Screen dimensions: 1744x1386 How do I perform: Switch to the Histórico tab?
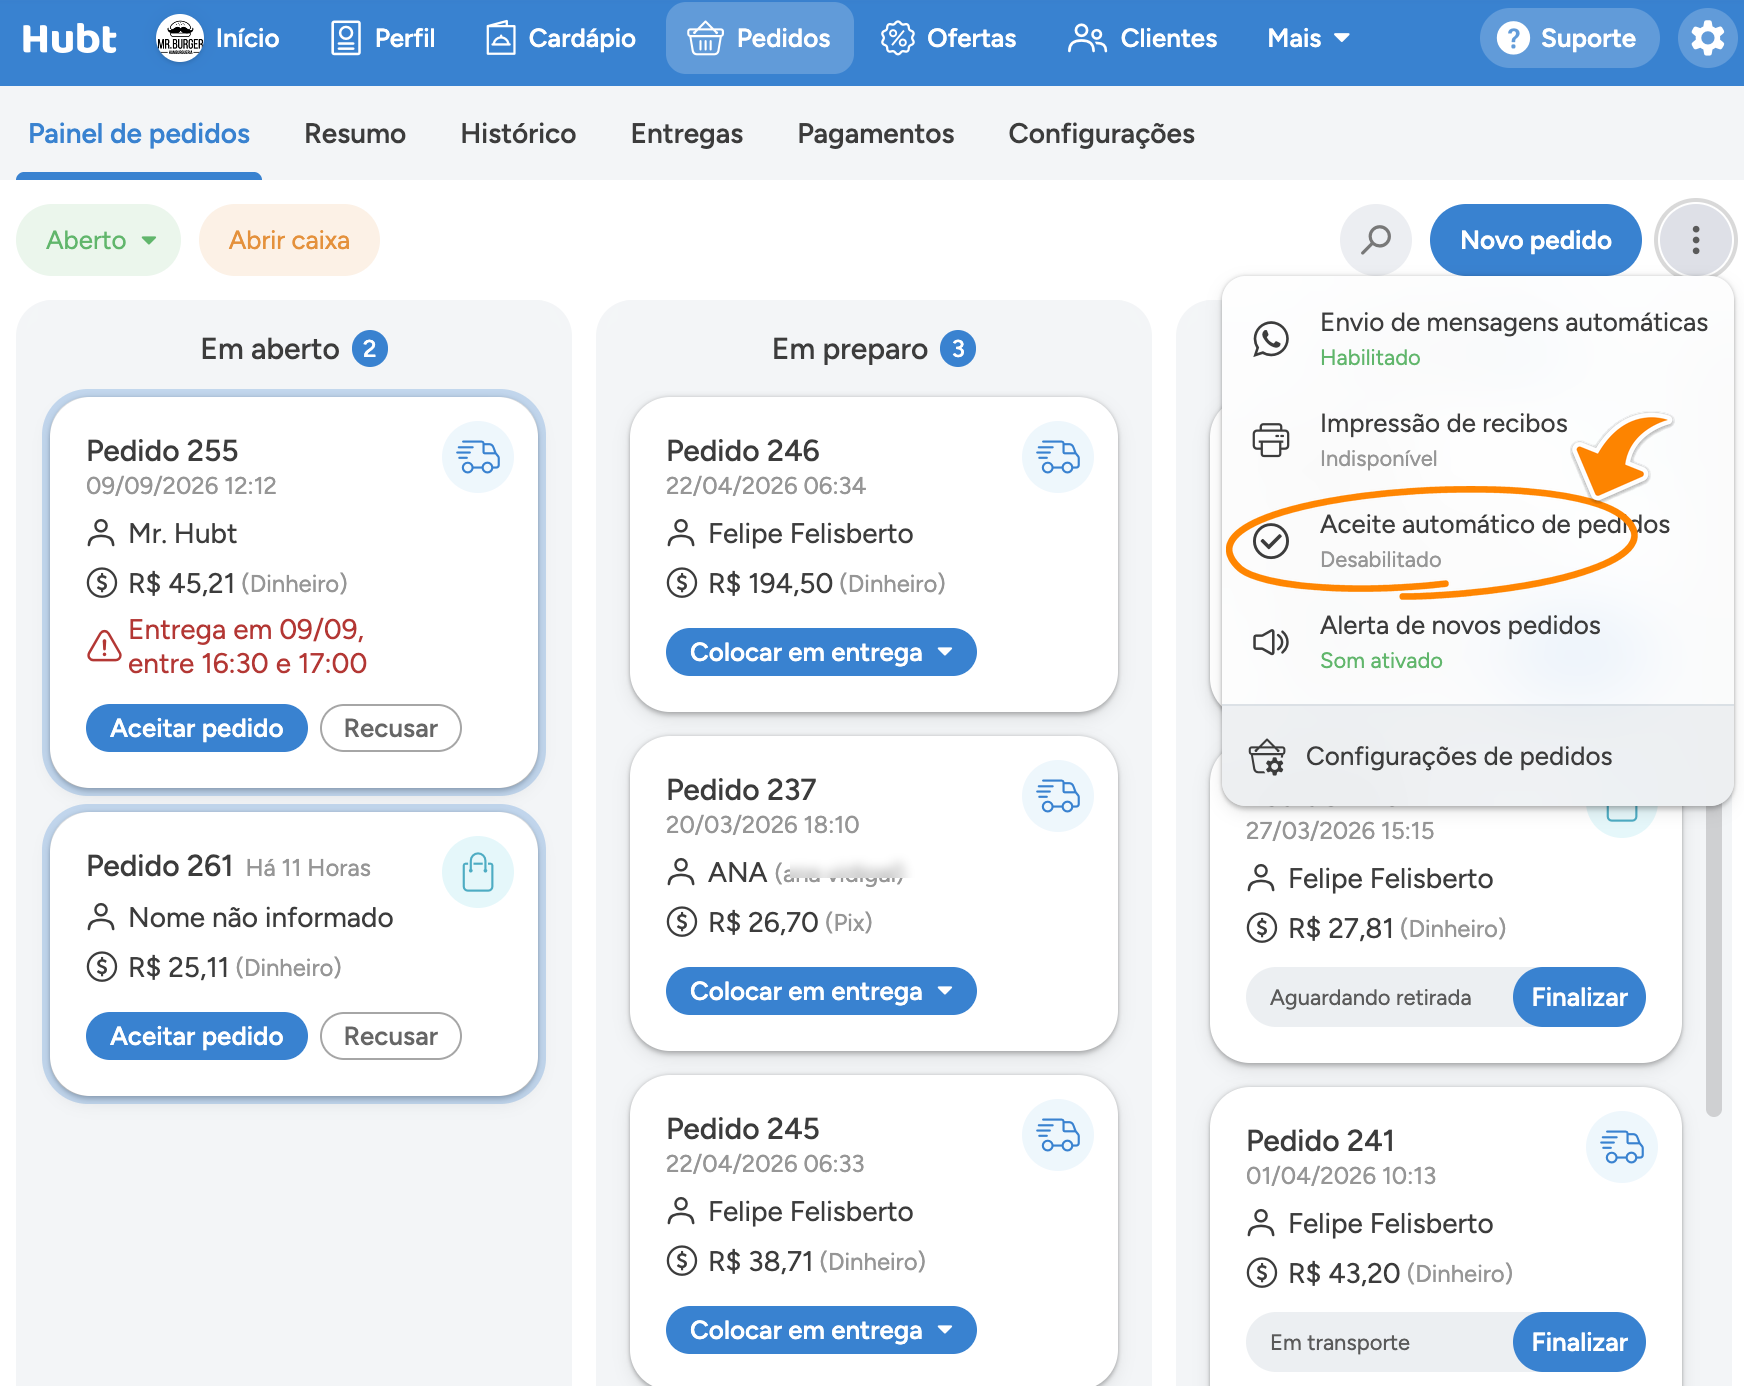518,134
